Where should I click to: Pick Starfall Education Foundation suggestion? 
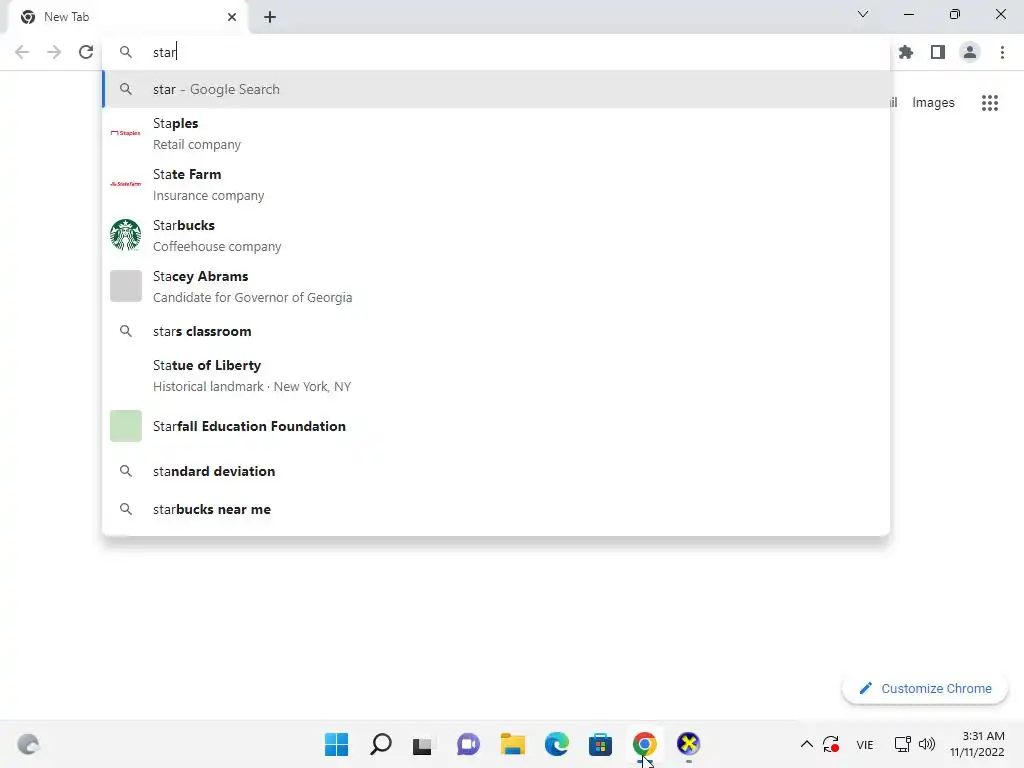click(496, 426)
